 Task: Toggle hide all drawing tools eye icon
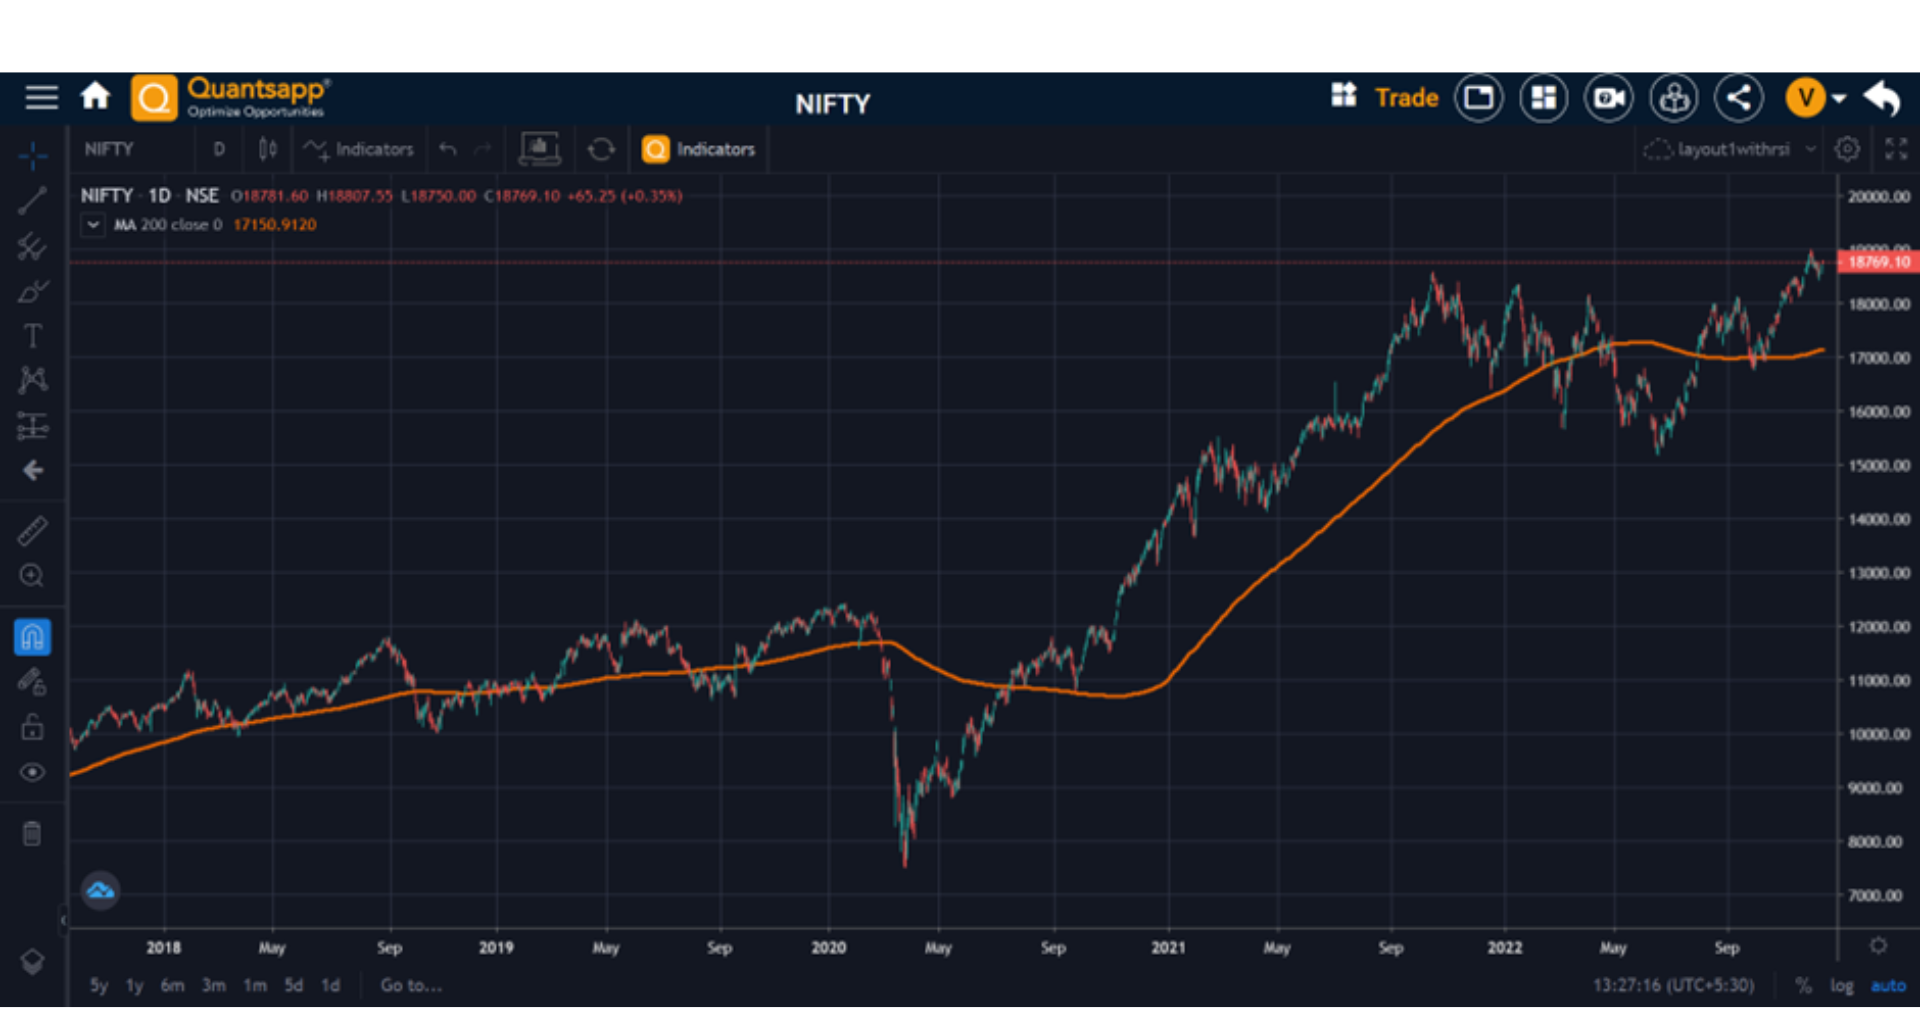pyautogui.click(x=32, y=772)
